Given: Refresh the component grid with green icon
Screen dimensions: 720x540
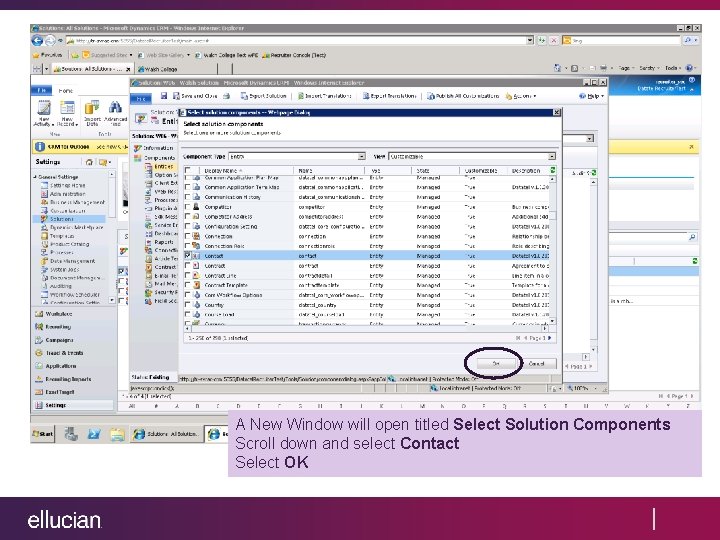Looking at the screenshot, I should (553, 170).
